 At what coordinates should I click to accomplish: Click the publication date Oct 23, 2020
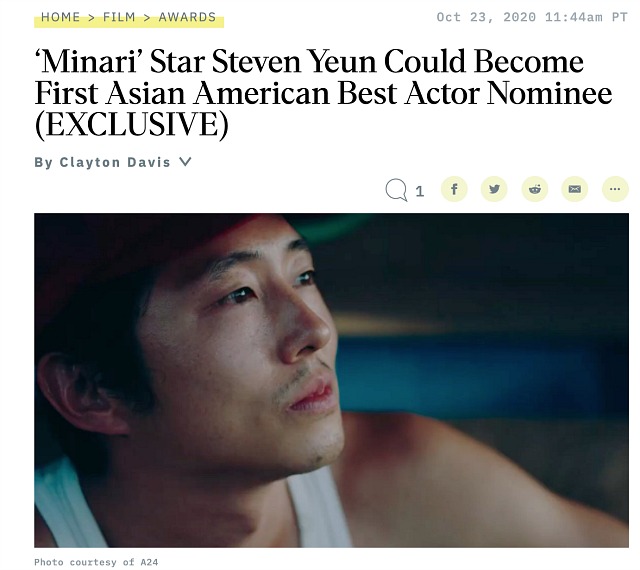point(478,17)
